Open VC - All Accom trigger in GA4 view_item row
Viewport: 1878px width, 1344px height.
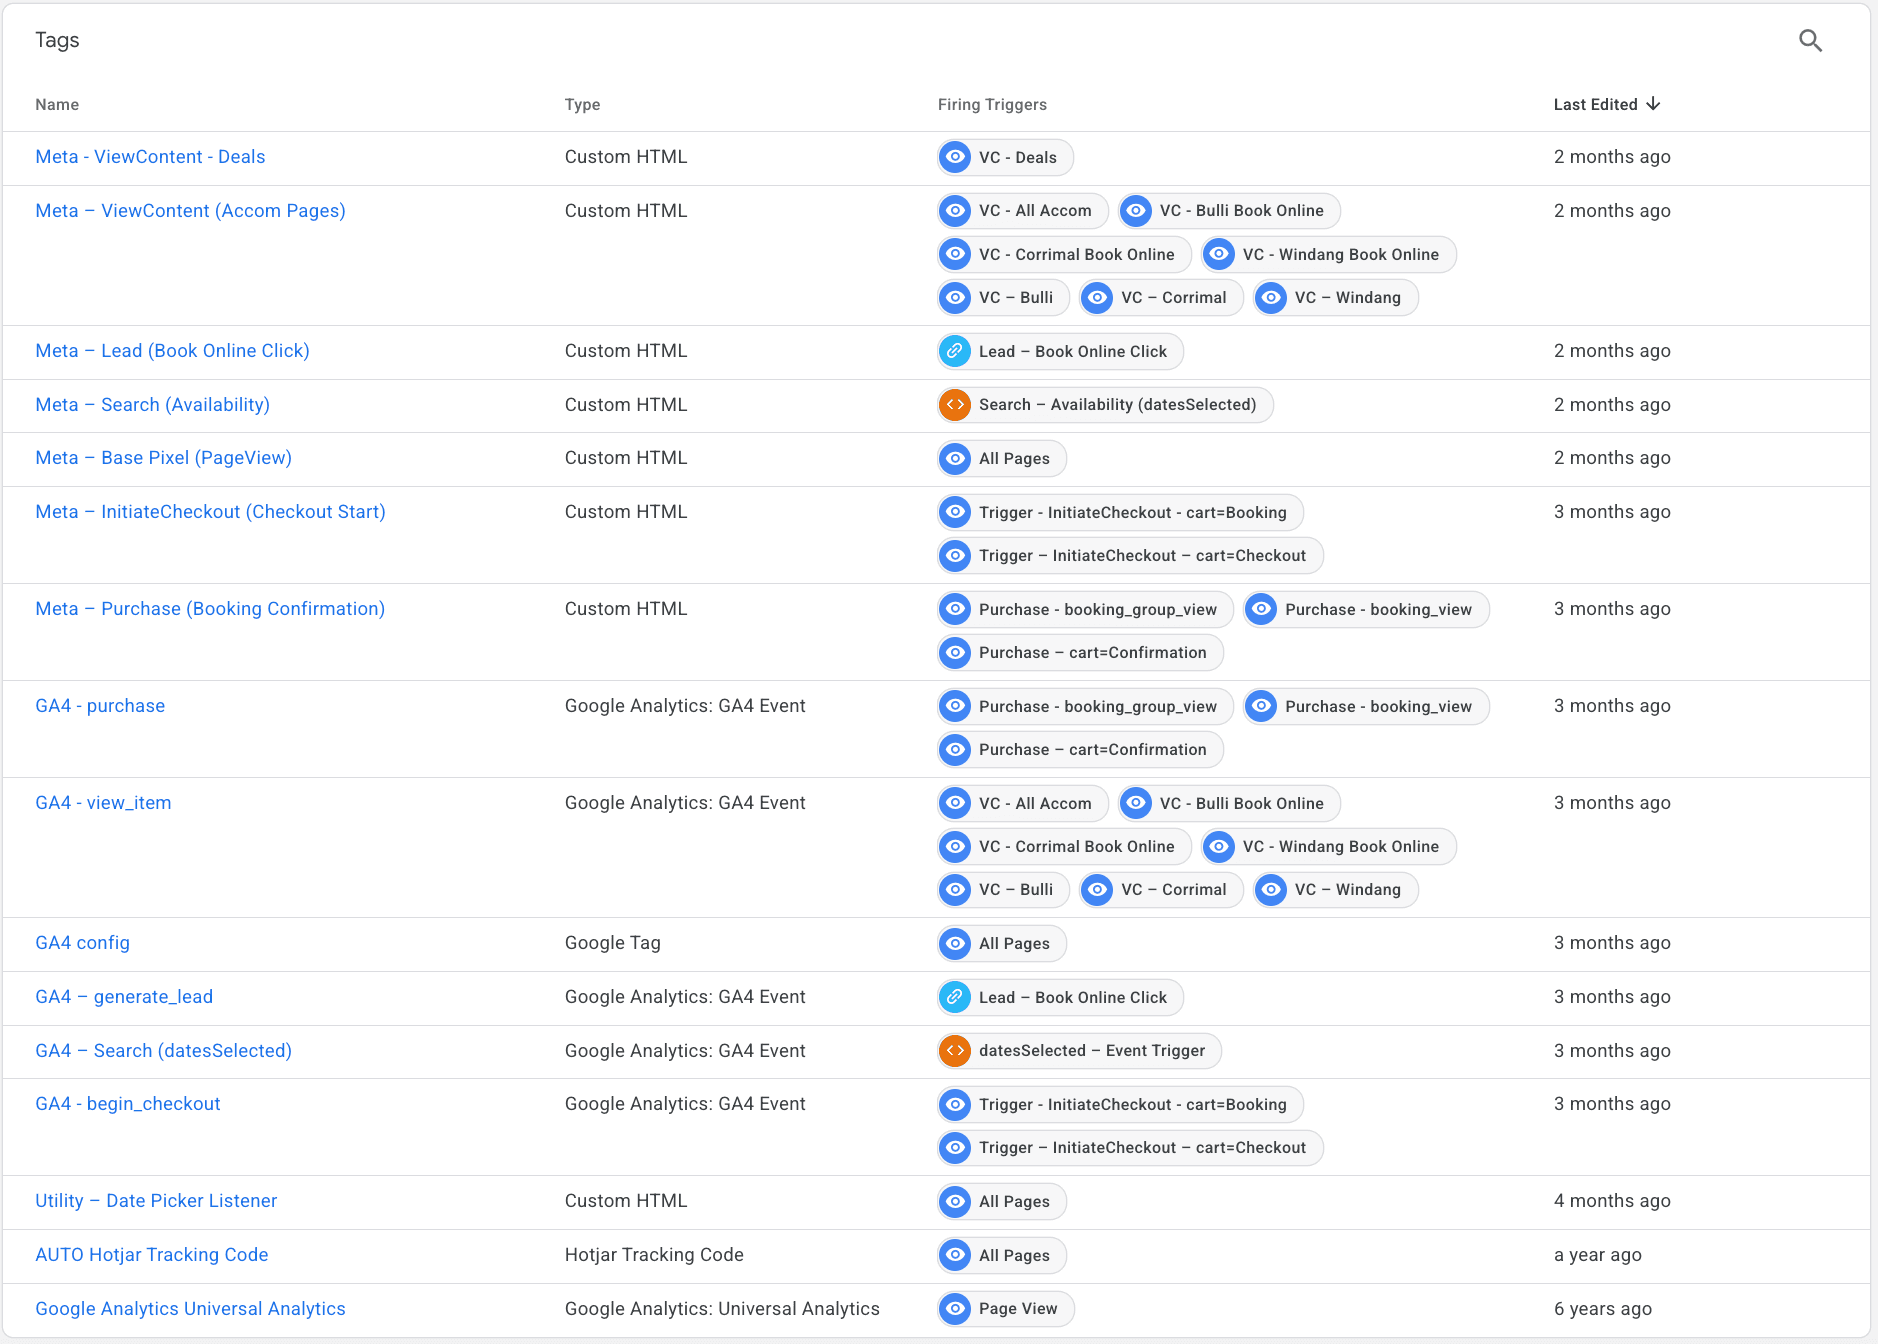coord(1023,803)
